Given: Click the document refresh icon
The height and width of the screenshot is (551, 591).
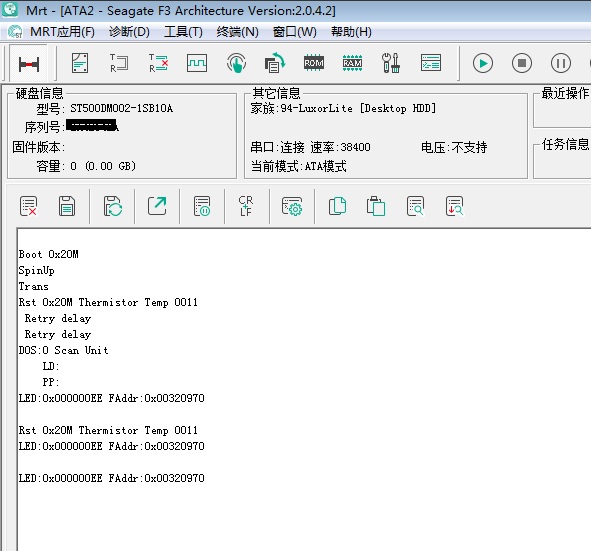Looking at the screenshot, I should pos(275,63).
